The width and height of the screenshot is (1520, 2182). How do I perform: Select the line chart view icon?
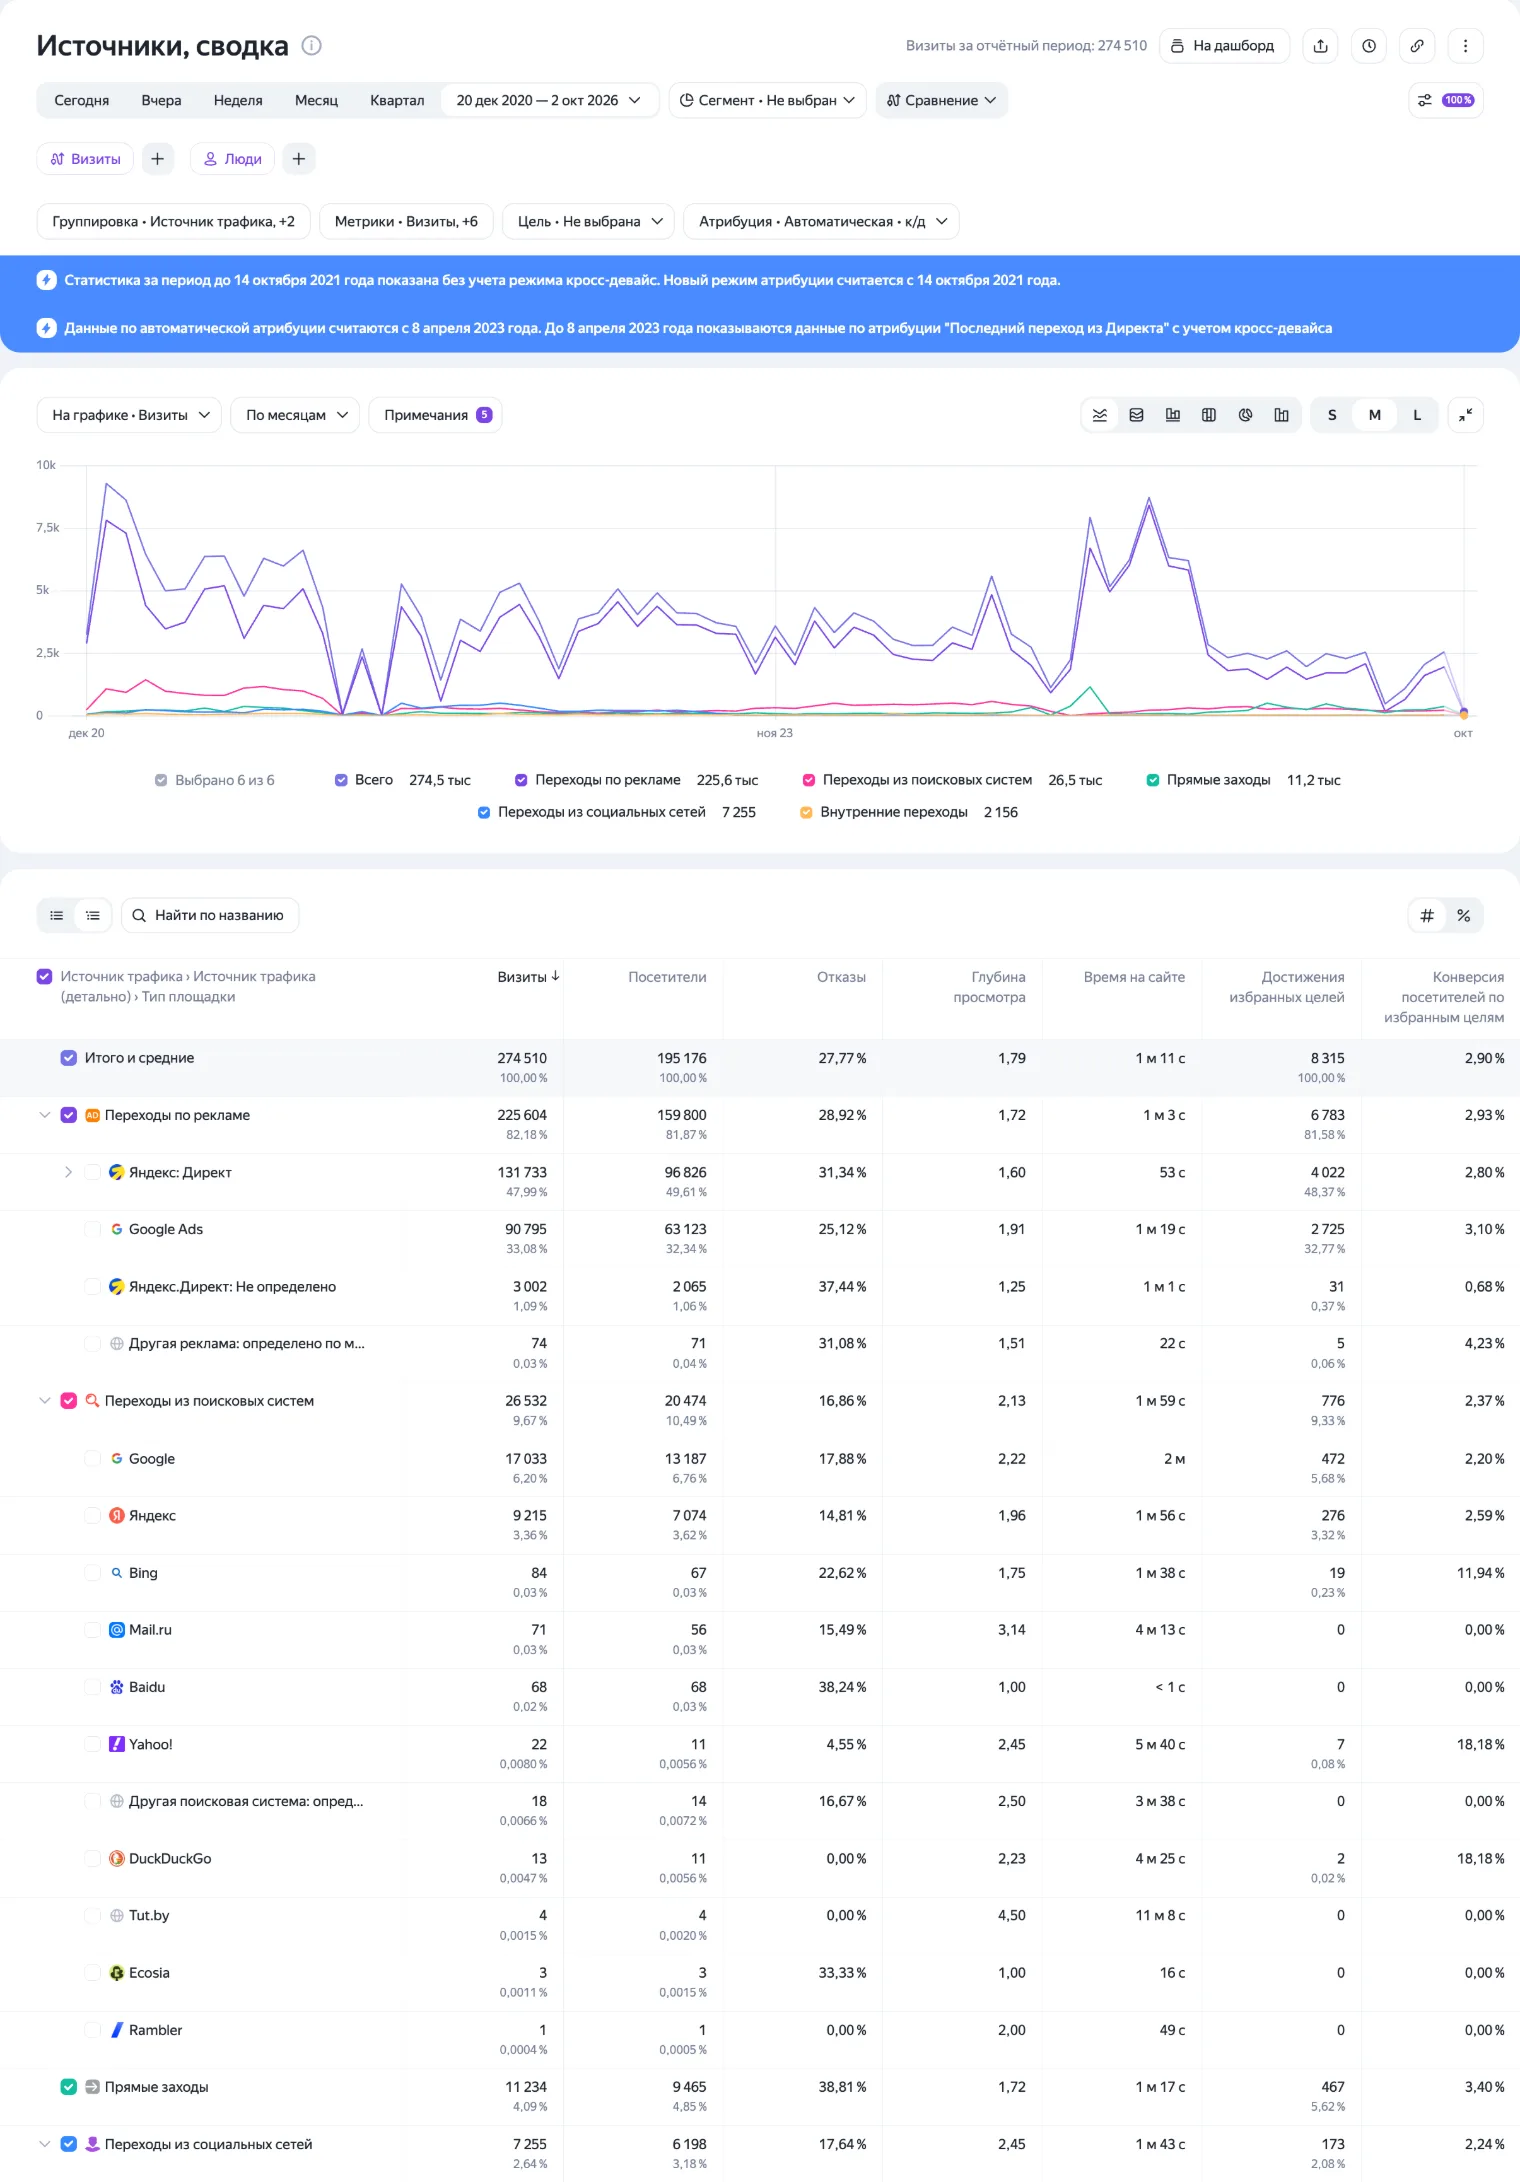[1100, 415]
